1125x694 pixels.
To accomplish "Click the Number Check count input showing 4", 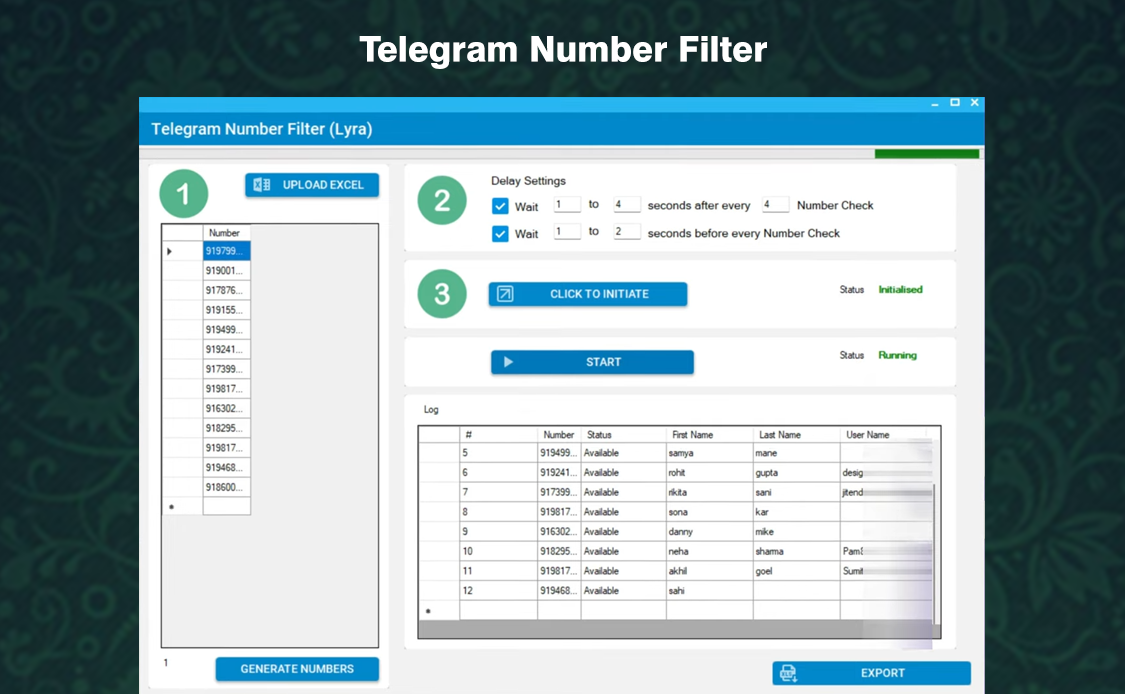I will pyautogui.click(x=774, y=204).
